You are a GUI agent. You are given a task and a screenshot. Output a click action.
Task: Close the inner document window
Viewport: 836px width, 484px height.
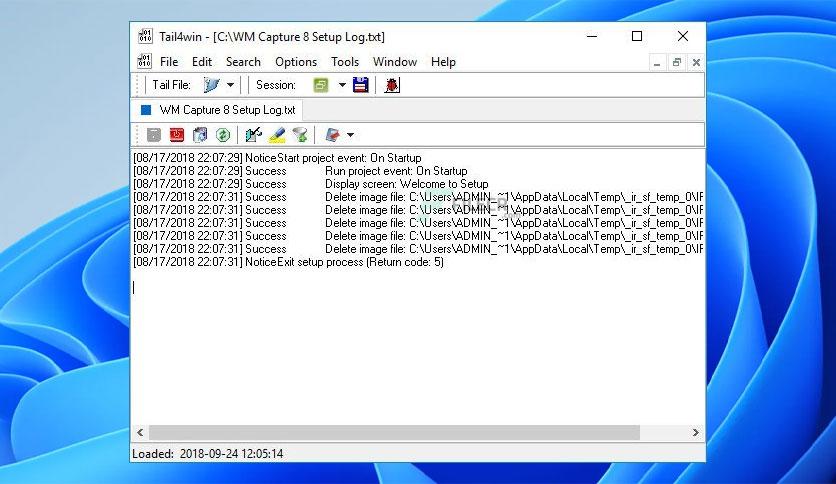696,63
